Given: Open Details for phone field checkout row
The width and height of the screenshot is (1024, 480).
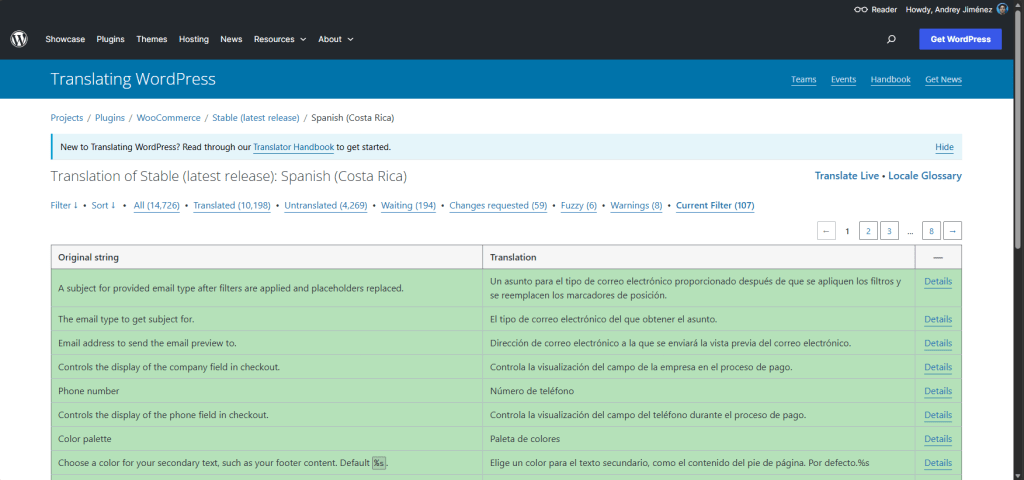Looking at the screenshot, I should point(938,415).
